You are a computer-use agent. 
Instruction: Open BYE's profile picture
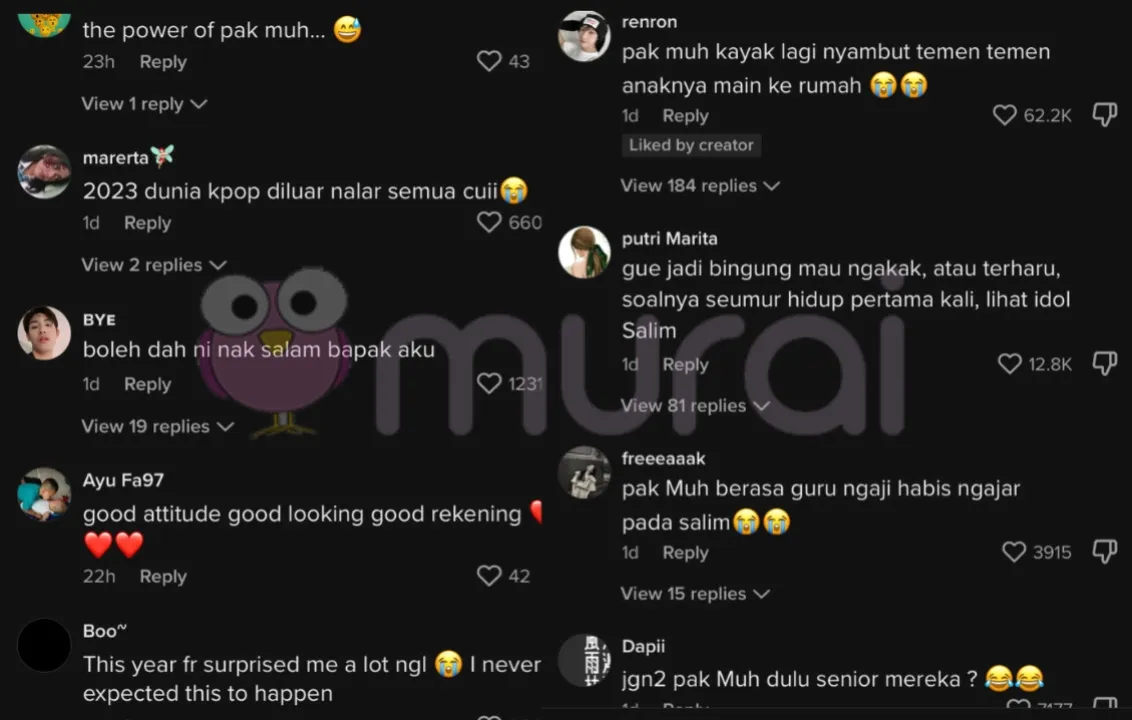click(x=44, y=333)
